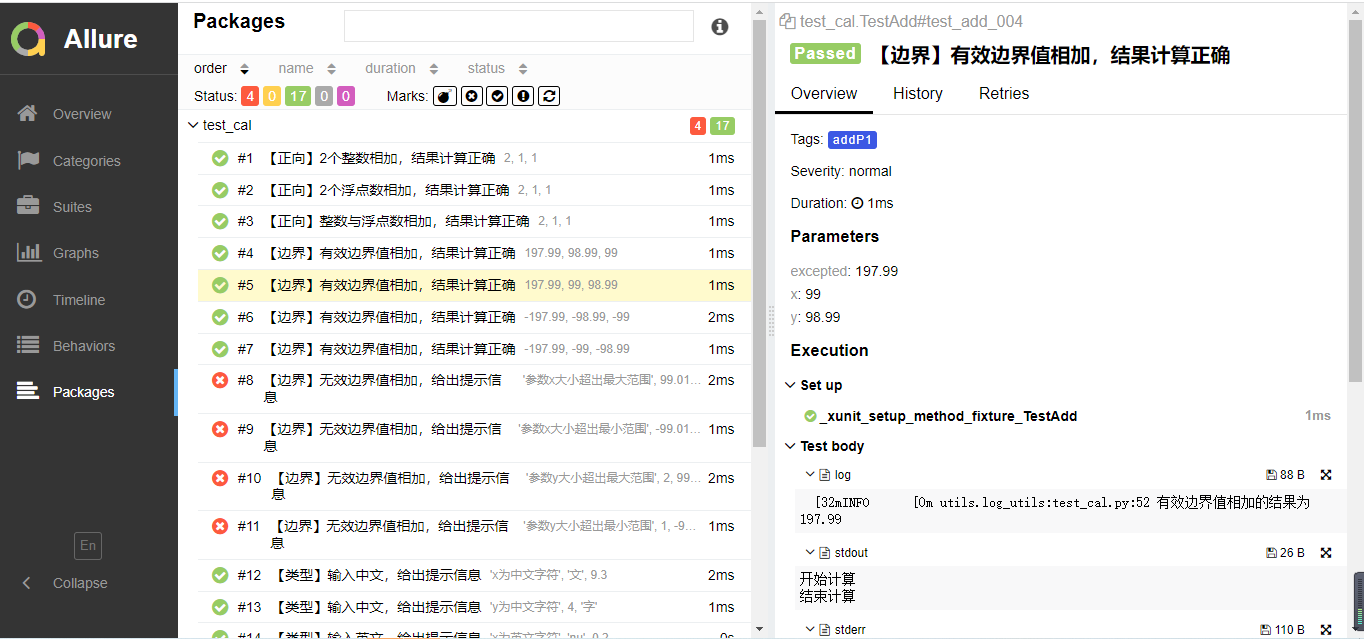Switch to the Retries tab
The height and width of the screenshot is (639, 1364).
pos(1003,93)
